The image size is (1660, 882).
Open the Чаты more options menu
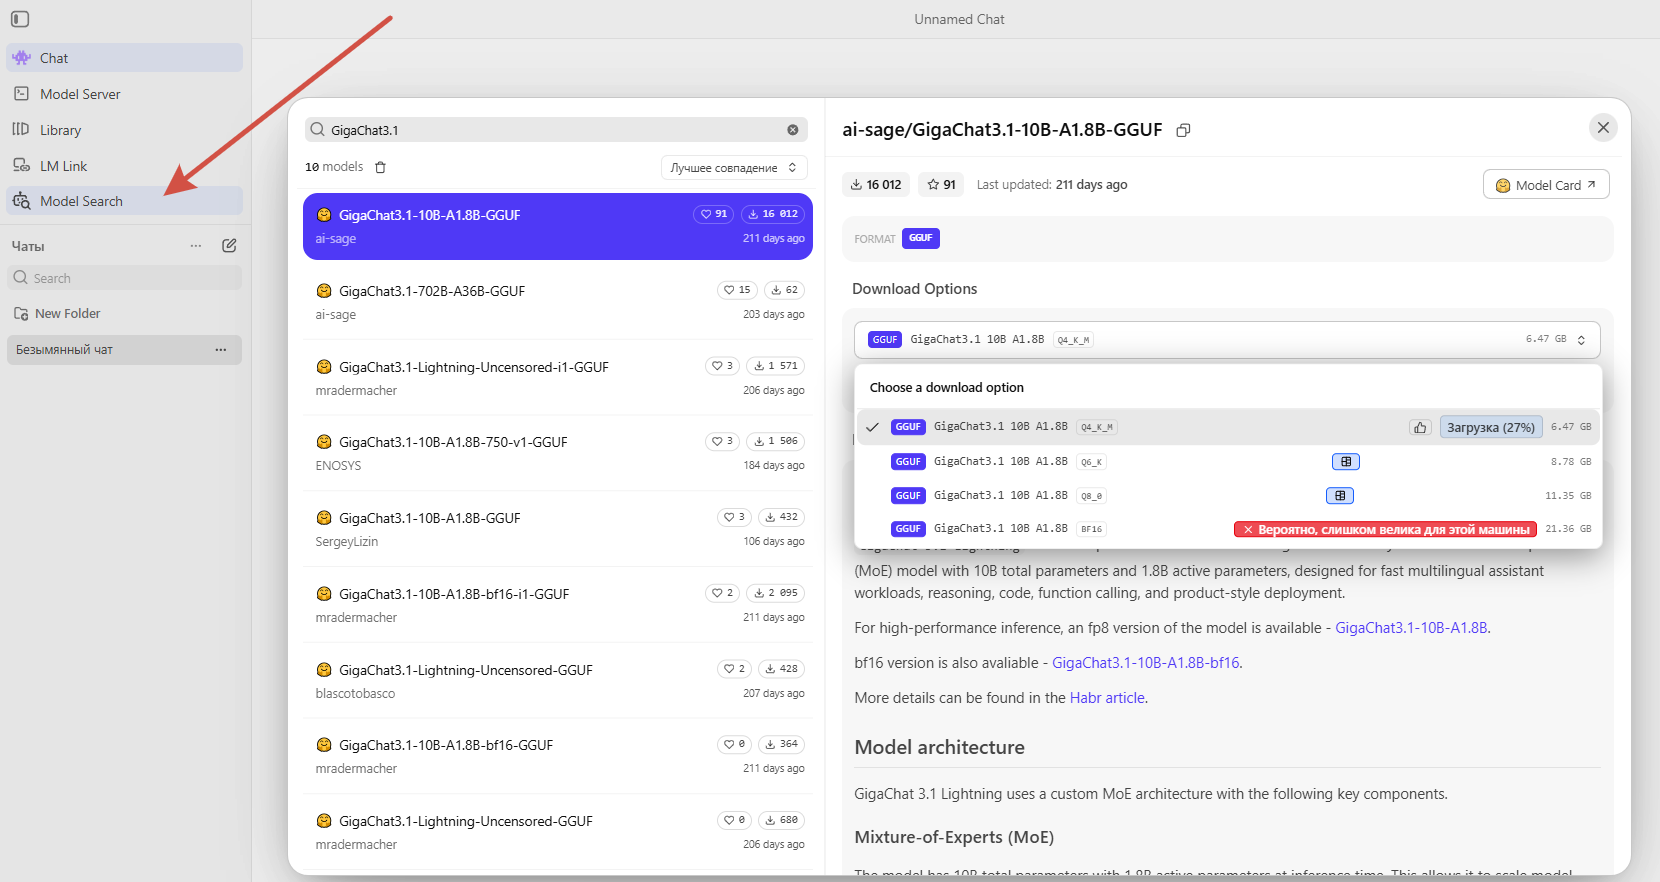coord(196,246)
